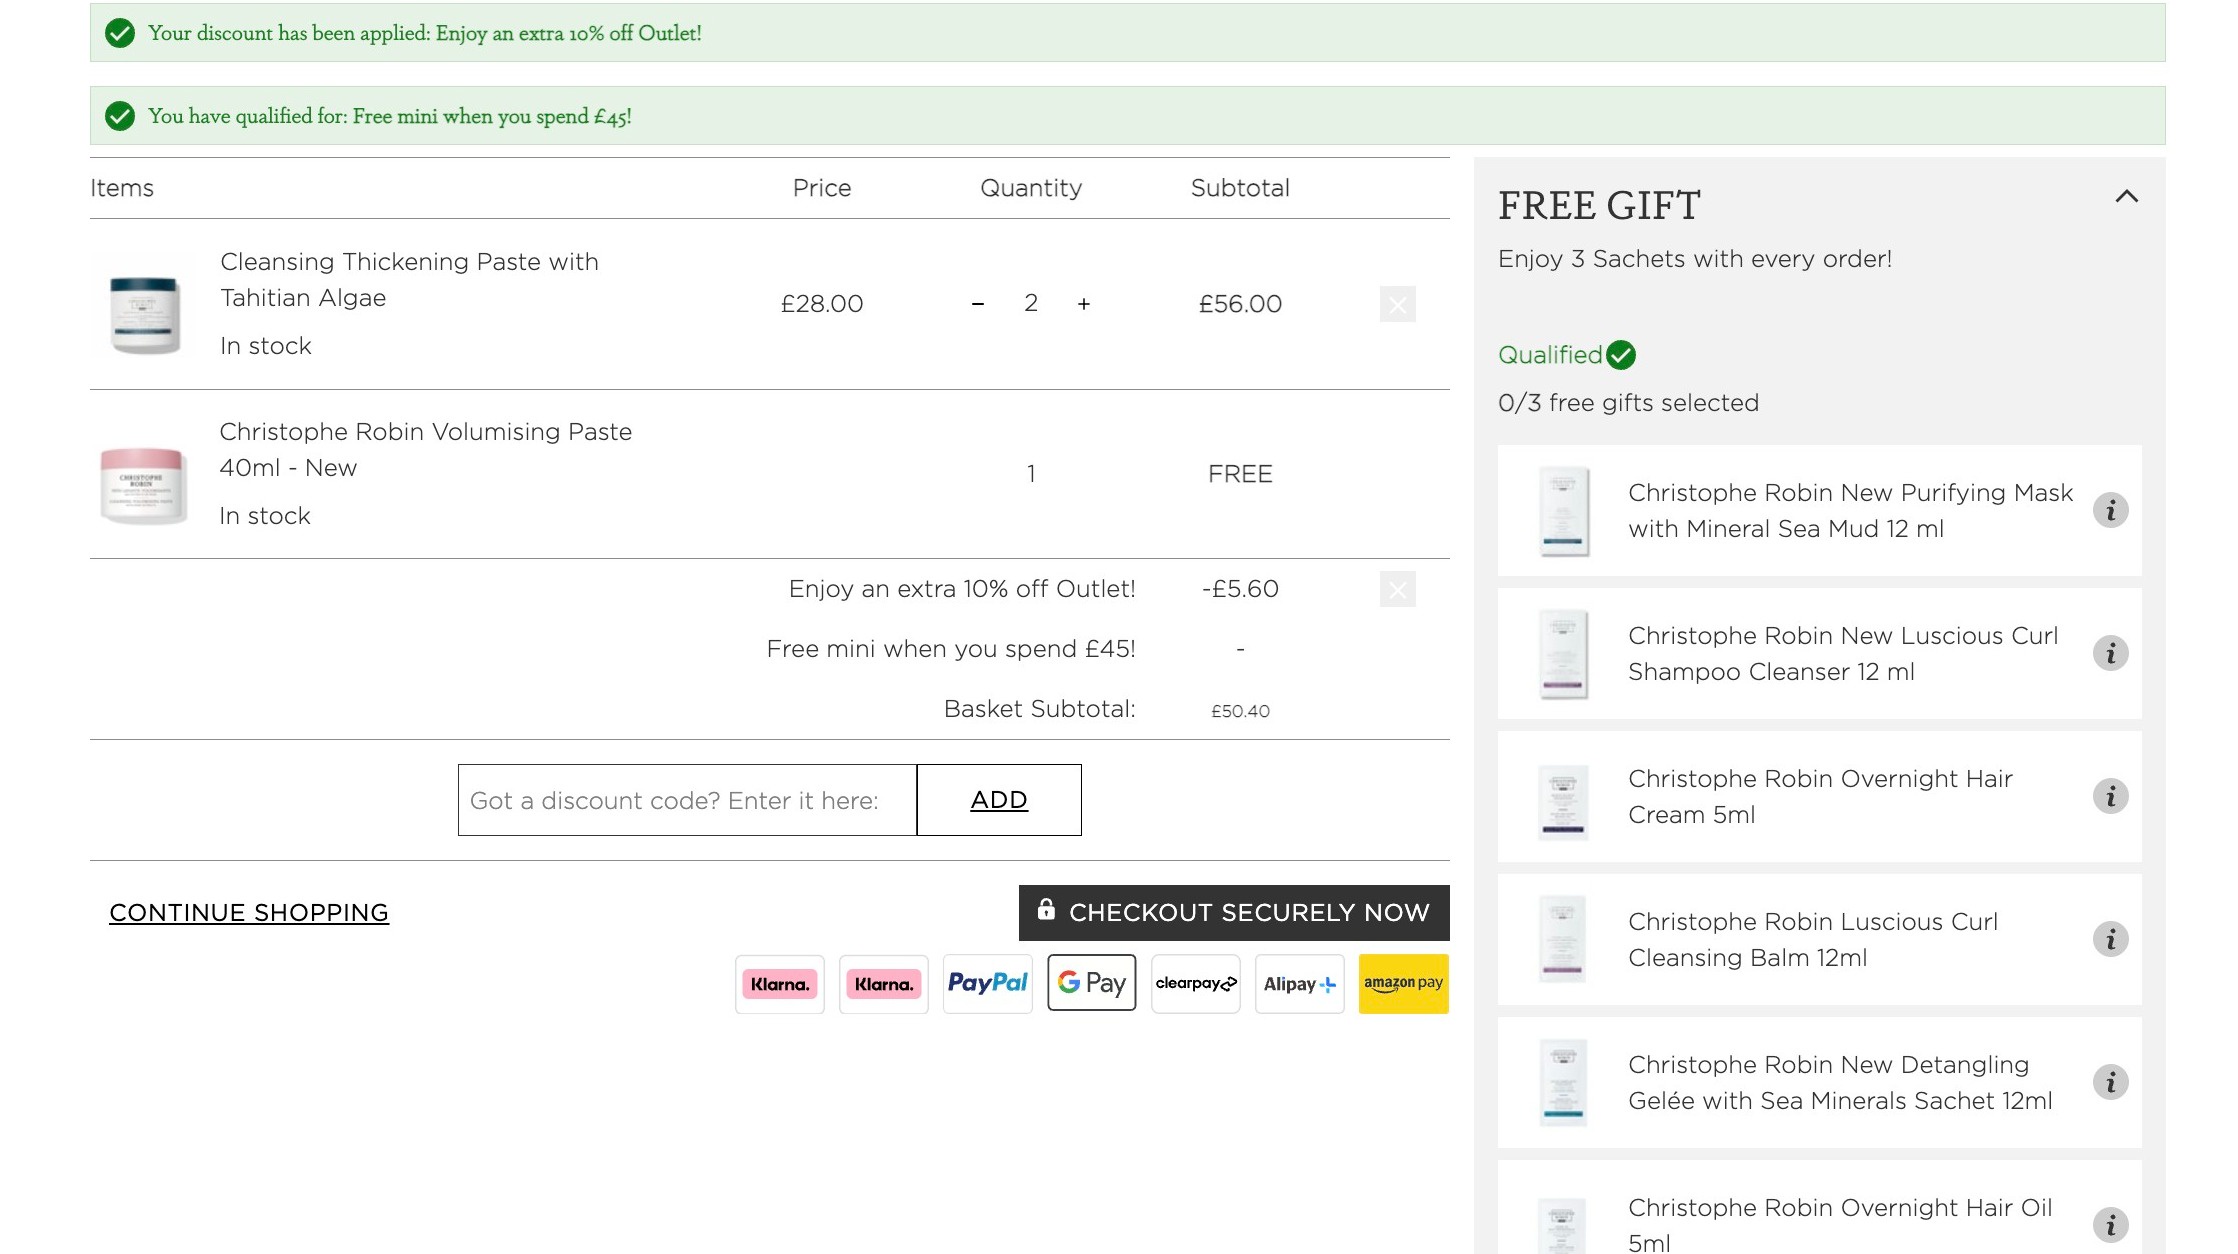
Task: Remove the 10% off Outlet discount
Action: (x=1397, y=589)
